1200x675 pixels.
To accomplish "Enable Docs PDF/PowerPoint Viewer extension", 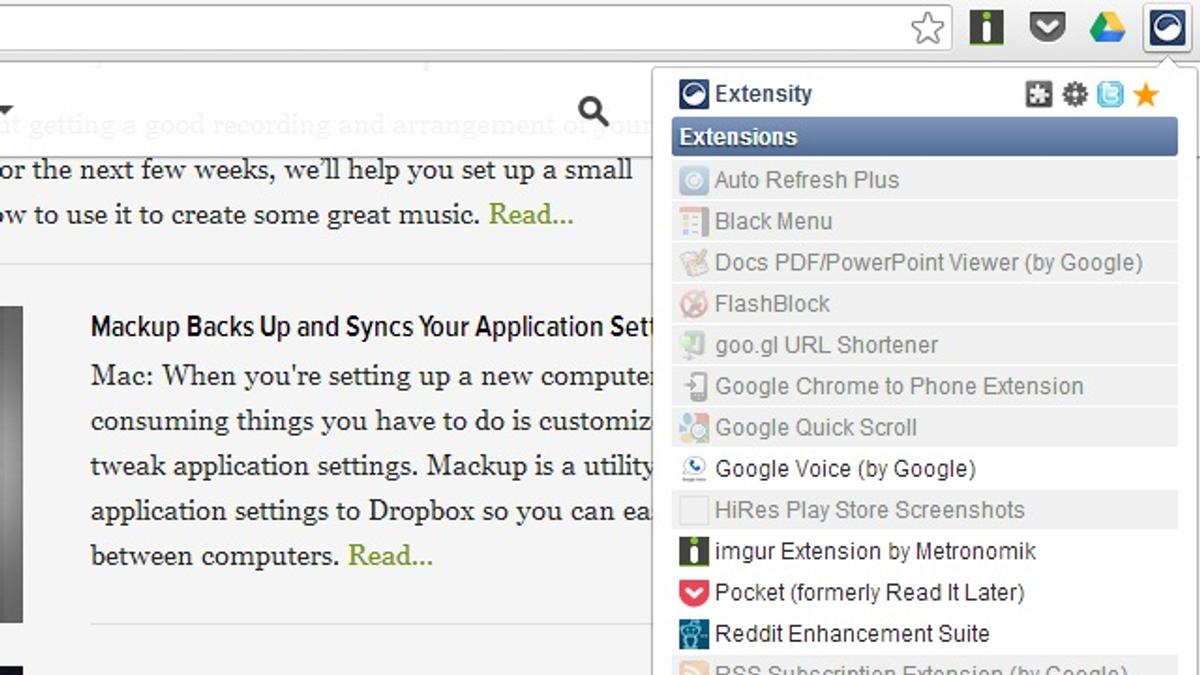I will click(x=924, y=262).
